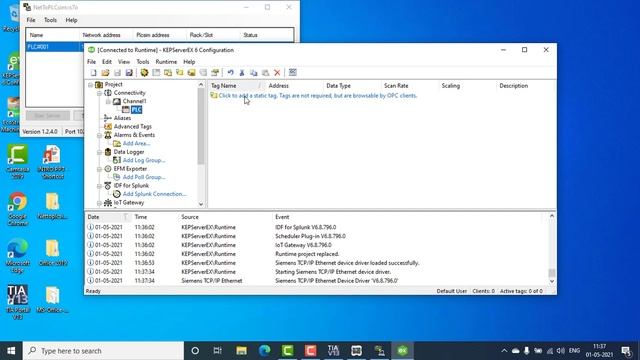Click the New Tag Group toolbar icon
The height and width of the screenshot is (360, 640).
(x=180, y=73)
